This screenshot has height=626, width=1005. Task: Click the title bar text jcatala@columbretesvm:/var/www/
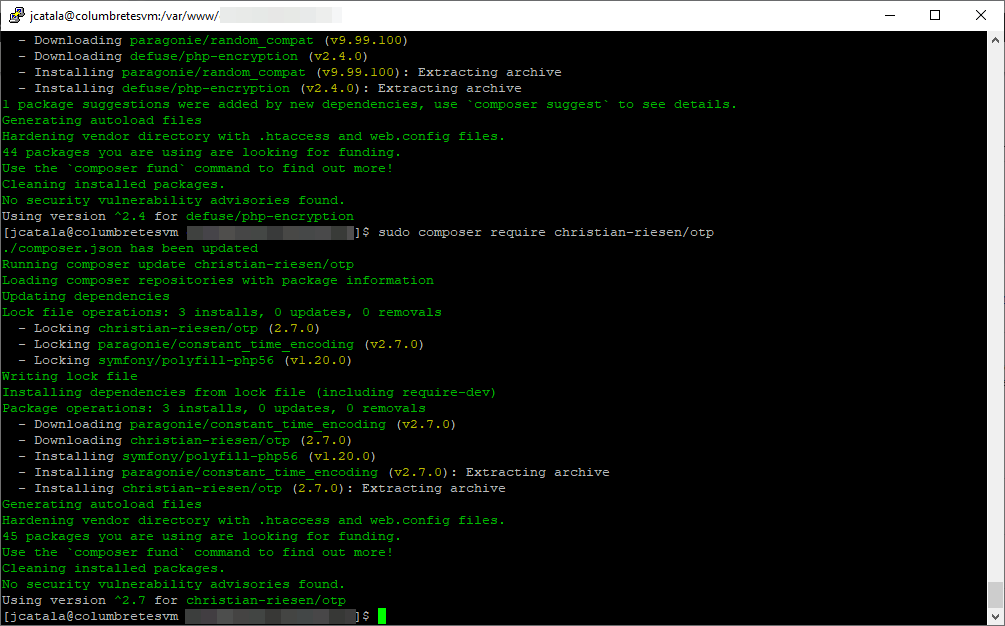[x=124, y=16]
